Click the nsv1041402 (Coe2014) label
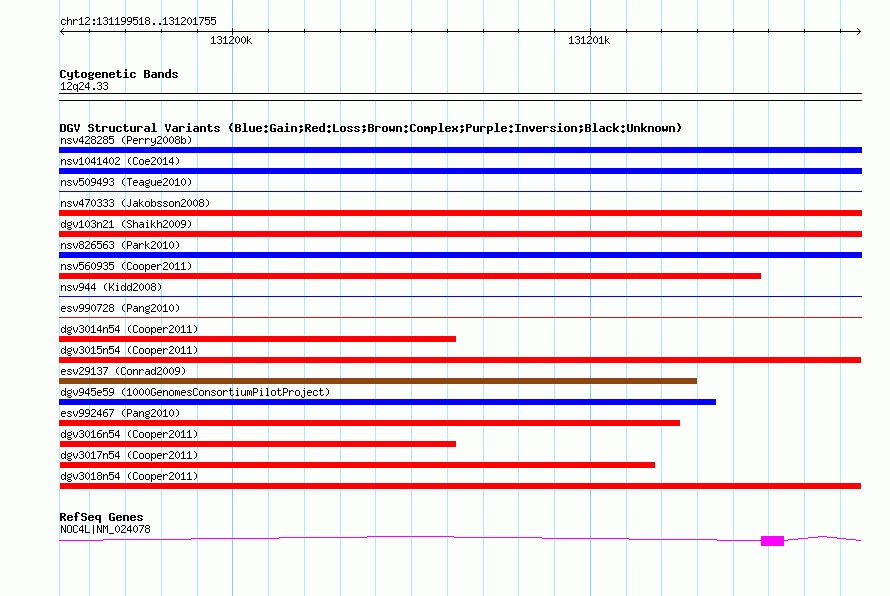This screenshot has height=596, width=890. pyautogui.click(x=120, y=161)
